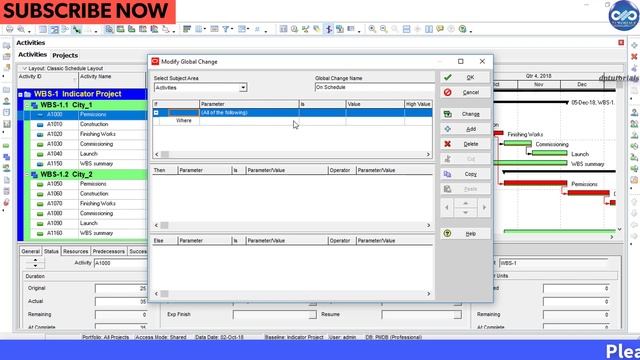Image resolution: width=640 pixels, height=360 pixels.
Task: Click the Bars toolbar icon
Action: click(187, 29)
